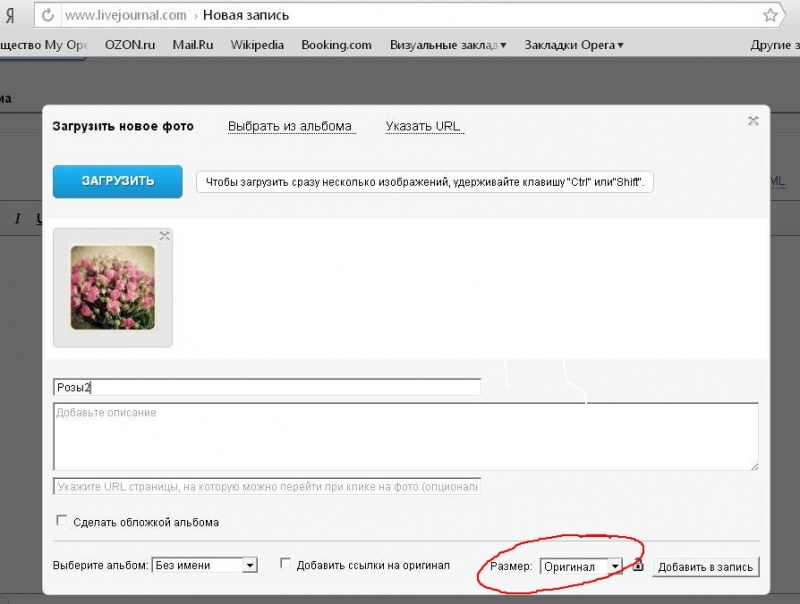Screen dimensions: 800x604
Task: Expand the 'Выберите альбом' album dropdown
Action: 204,565
